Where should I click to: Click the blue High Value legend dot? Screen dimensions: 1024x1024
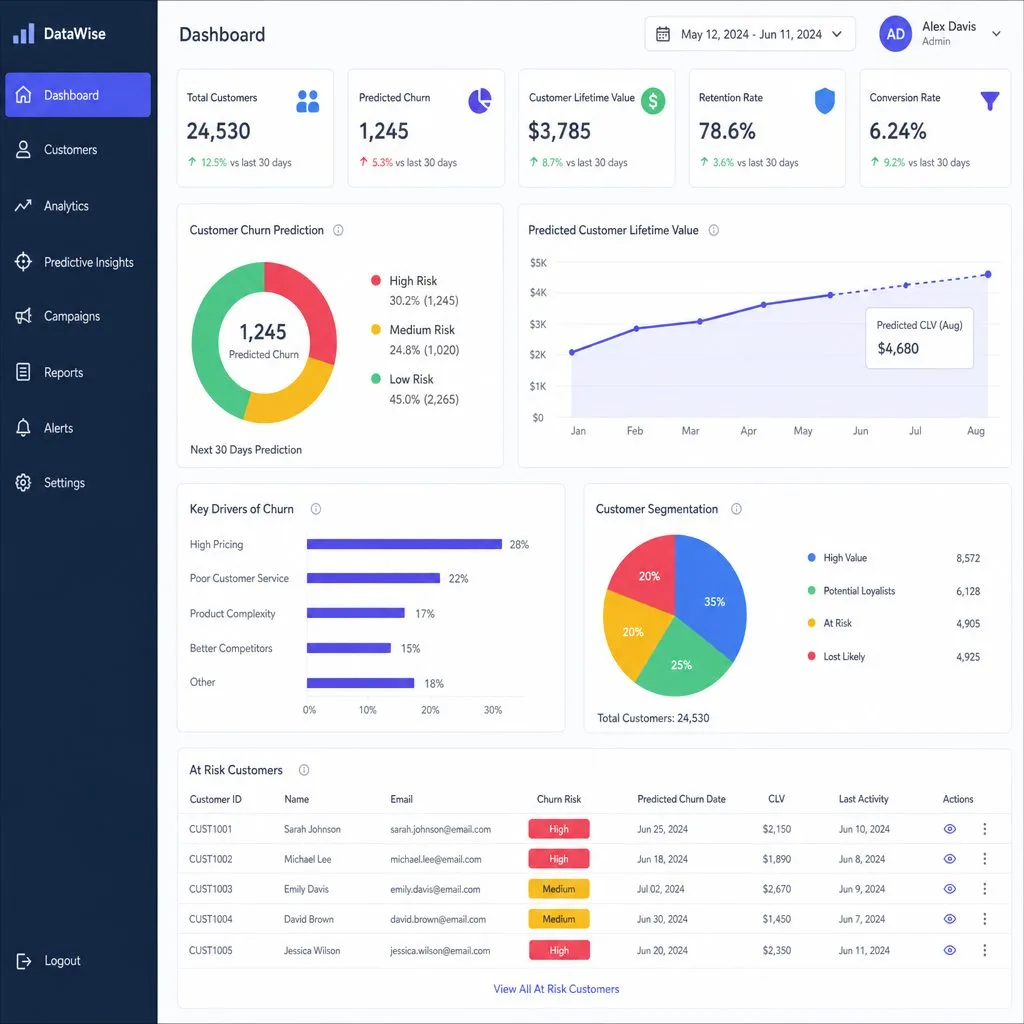point(811,557)
